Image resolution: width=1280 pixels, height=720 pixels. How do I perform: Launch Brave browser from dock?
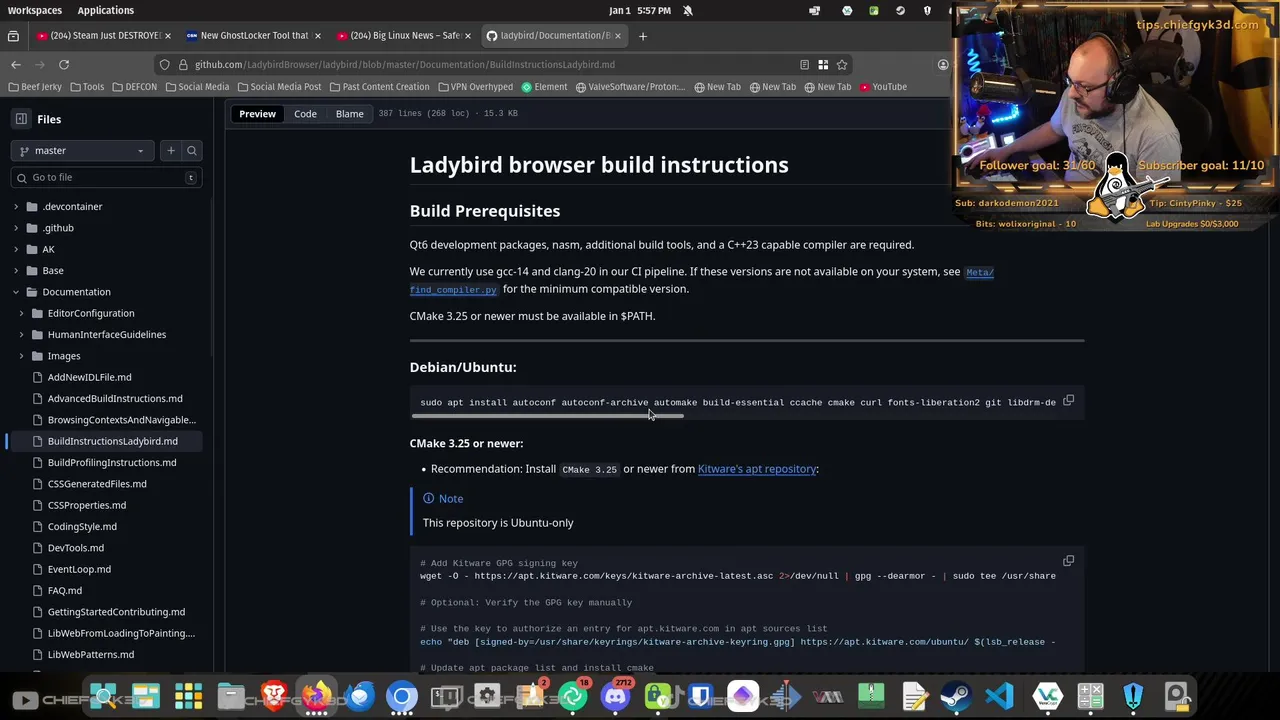pos(274,696)
